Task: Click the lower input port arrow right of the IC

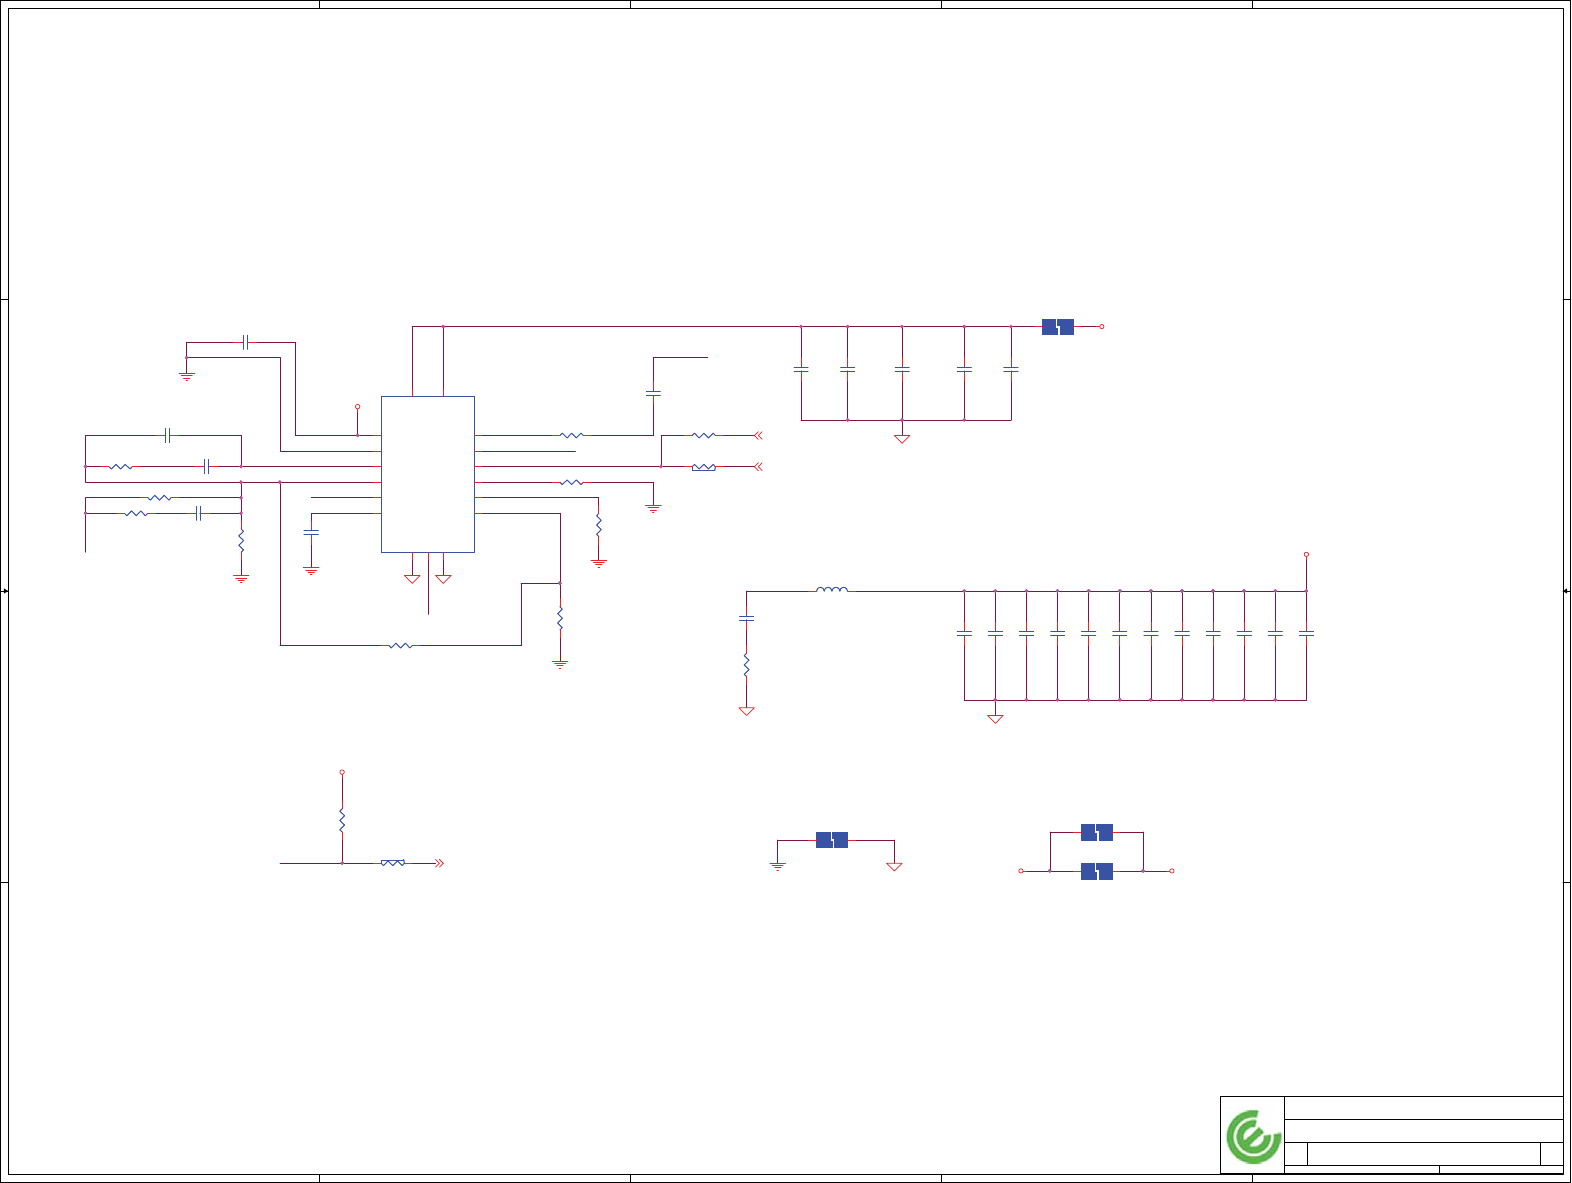Action: coord(758,466)
